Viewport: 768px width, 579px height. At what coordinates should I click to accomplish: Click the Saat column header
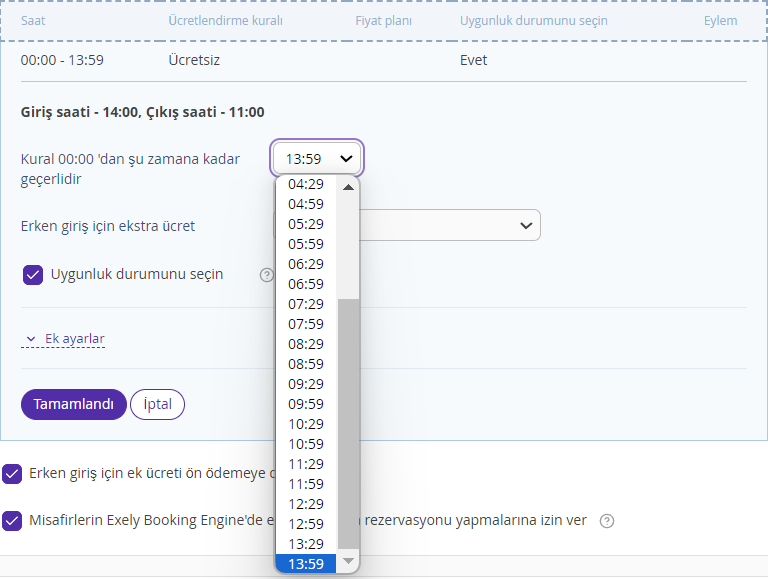tap(33, 21)
